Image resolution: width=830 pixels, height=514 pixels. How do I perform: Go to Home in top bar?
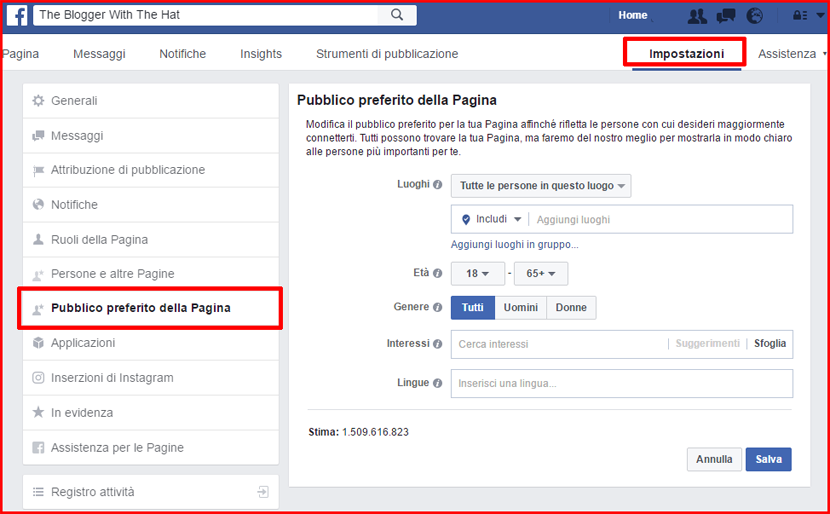tap(633, 15)
